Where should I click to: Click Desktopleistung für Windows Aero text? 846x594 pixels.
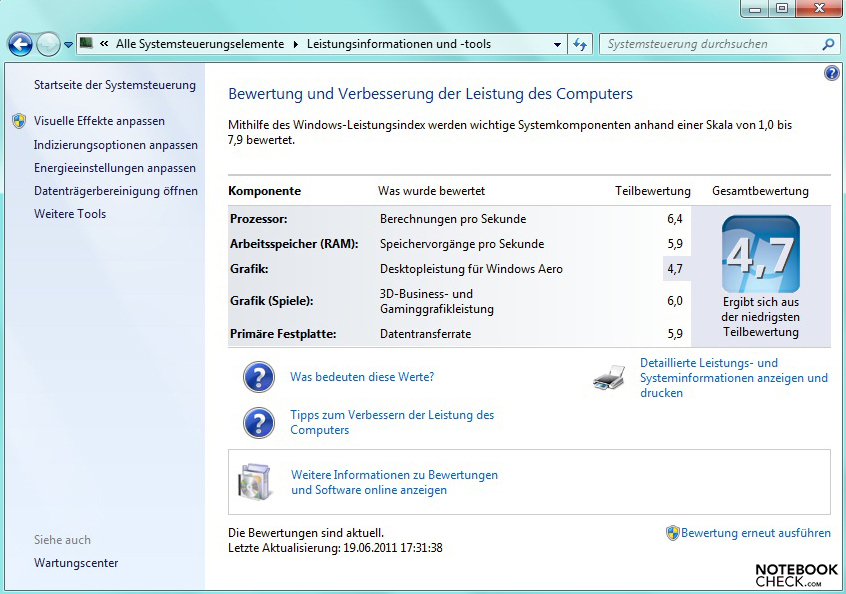pyautogui.click(x=471, y=269)
